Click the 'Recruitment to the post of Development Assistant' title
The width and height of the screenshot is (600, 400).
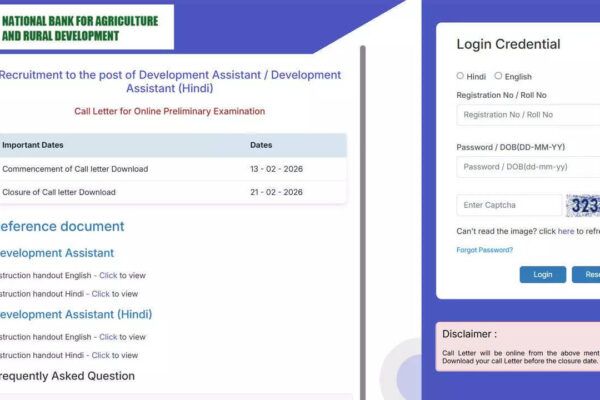(170, 82)
